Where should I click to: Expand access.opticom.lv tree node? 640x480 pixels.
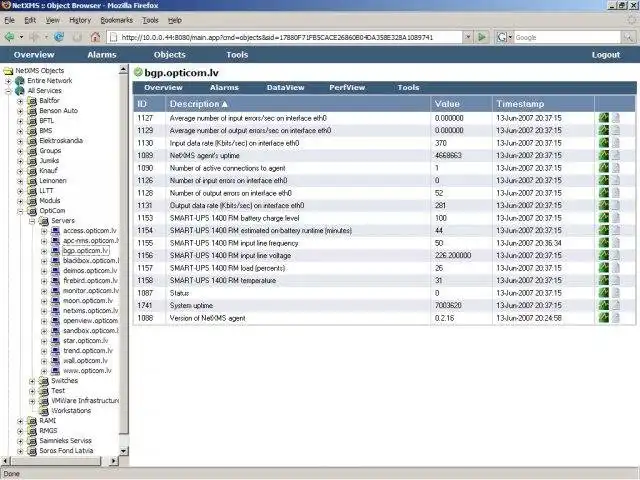(44, 231)
